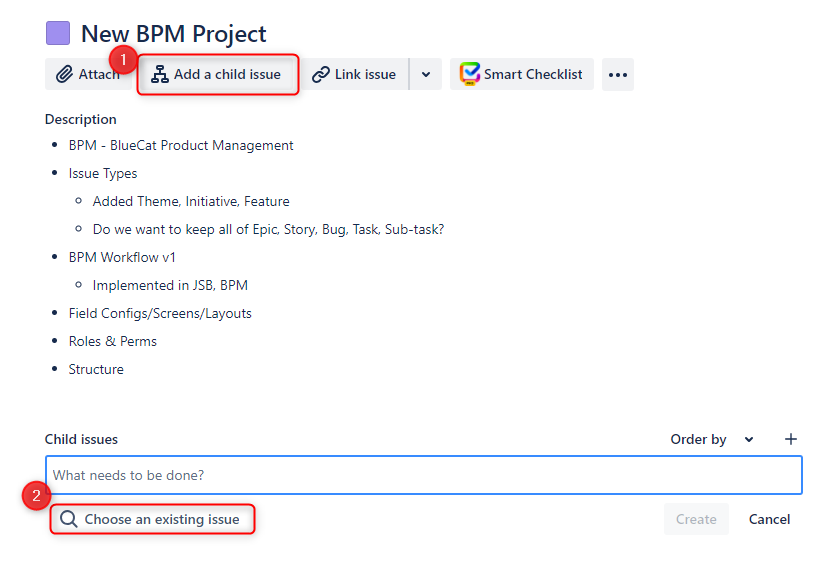Click the Child issues heading
Screen dimensions: 820x561
[81, 439]
